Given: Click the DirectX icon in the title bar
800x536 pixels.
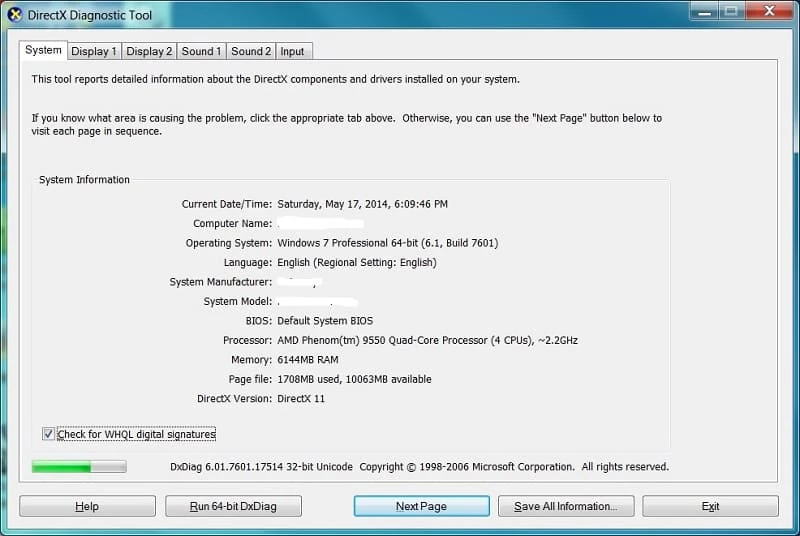Looking at the screenshot, I should pos(15,14).
